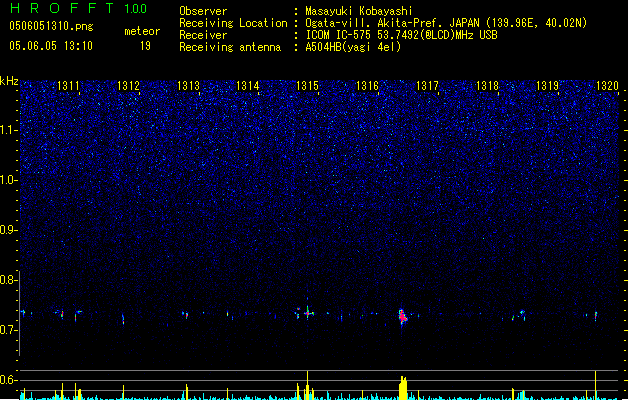Click the HROFFT program title text
Image resolution: width=629 pixels, height=400 pixels.
62,8
